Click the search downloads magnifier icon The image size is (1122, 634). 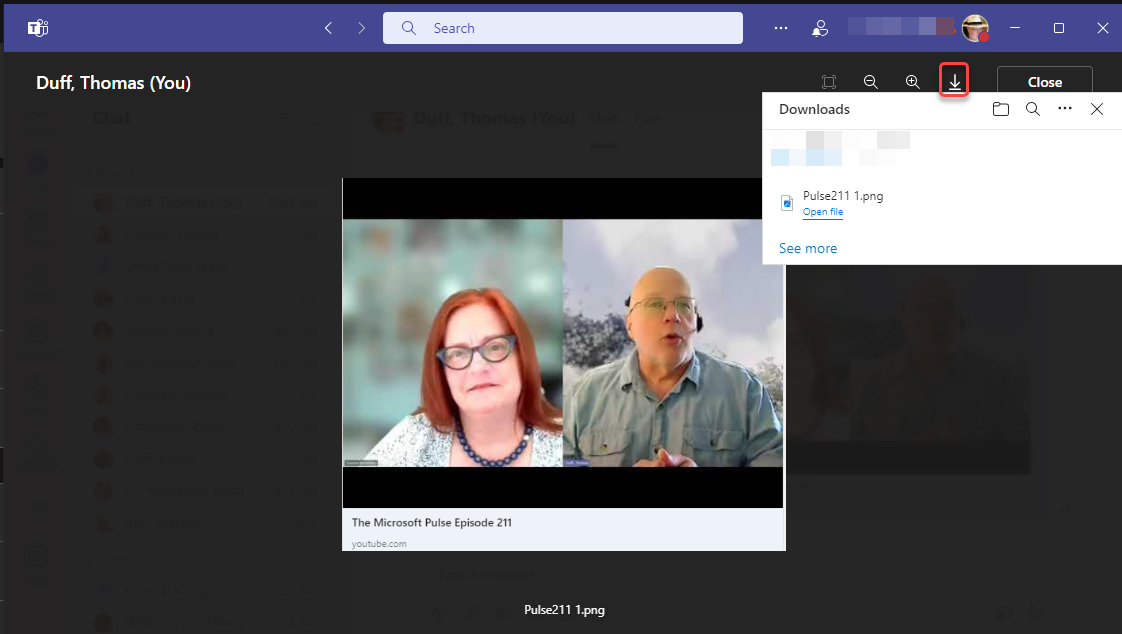click(x=1033, y=109)
